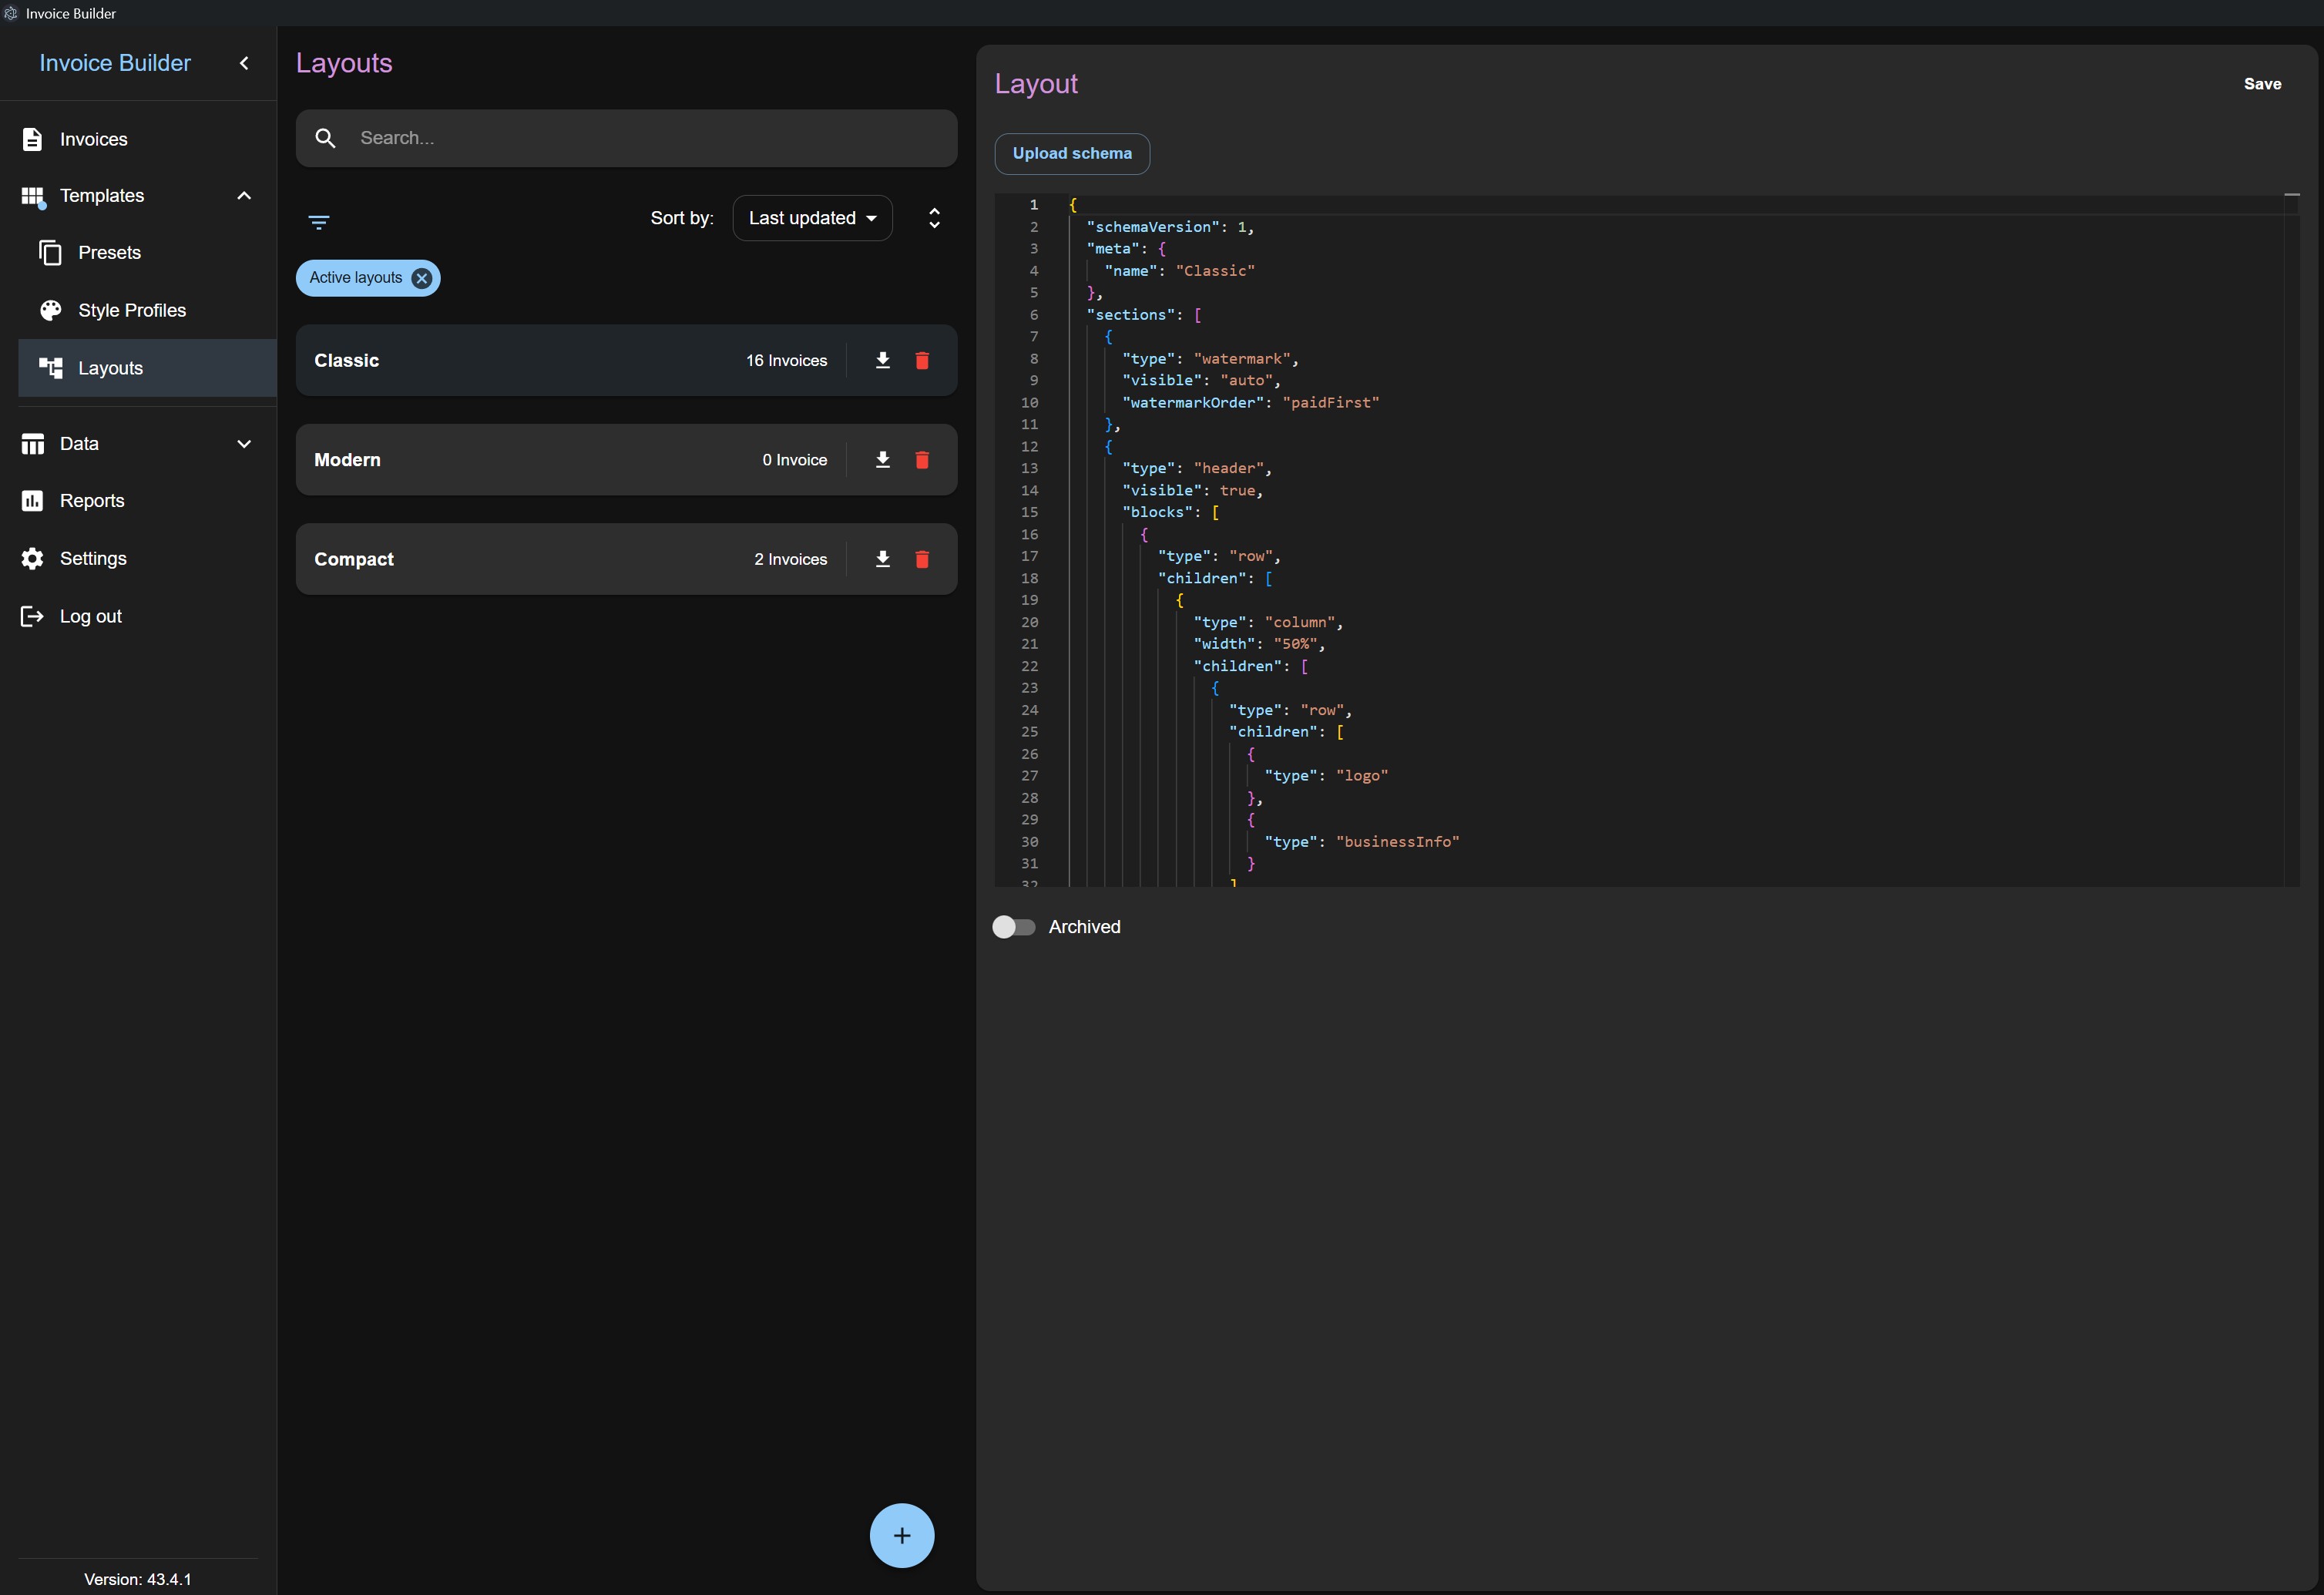Click the Version 43.4.1 text
Screen dimensions: 2324x1595
coord(138,1579)
